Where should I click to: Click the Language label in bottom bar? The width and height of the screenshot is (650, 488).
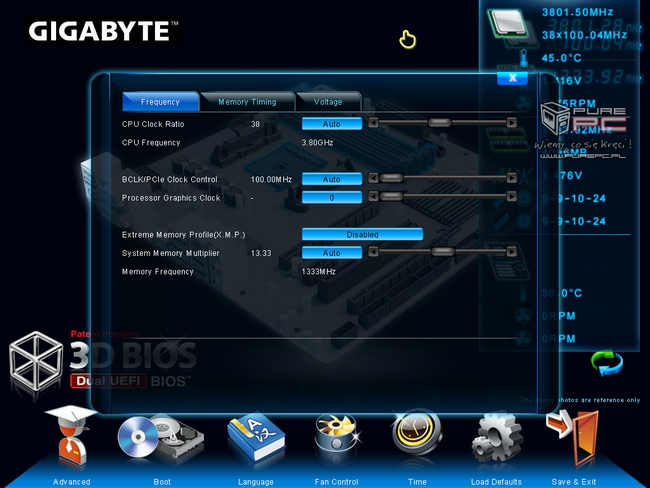click(256, 482)
